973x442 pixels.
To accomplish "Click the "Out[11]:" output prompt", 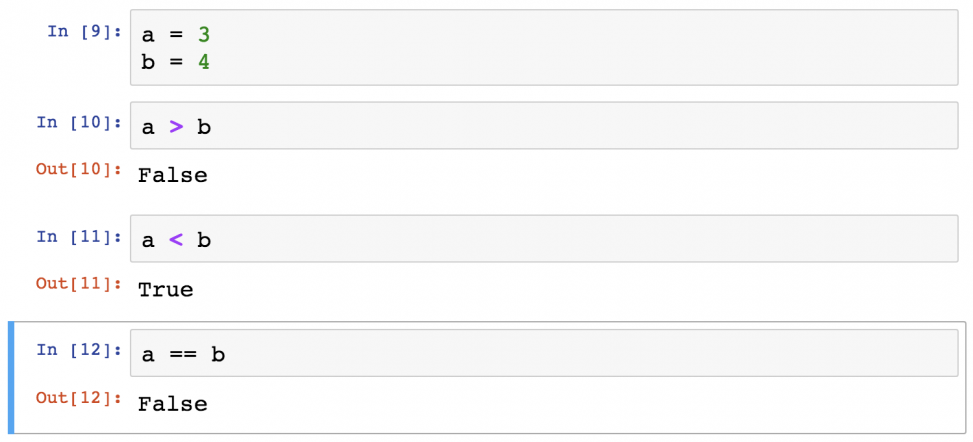I will [x=78, y=284].
